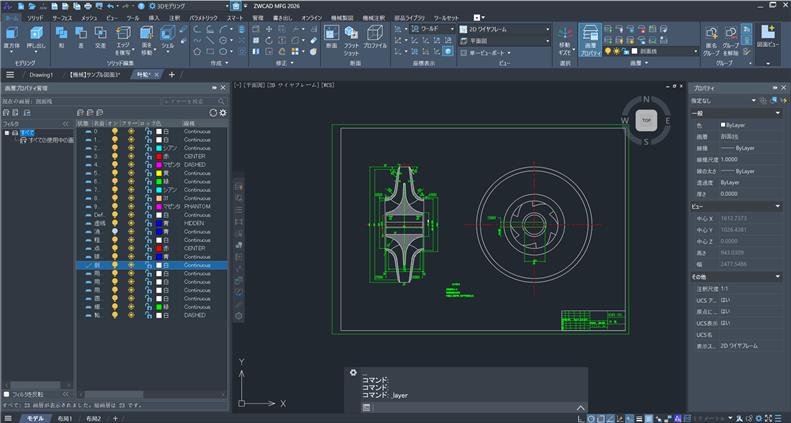The height and width of the screenshot is (423, 791).
Task: Click the TOP face of the view cube
Action: tap(647, 120)
